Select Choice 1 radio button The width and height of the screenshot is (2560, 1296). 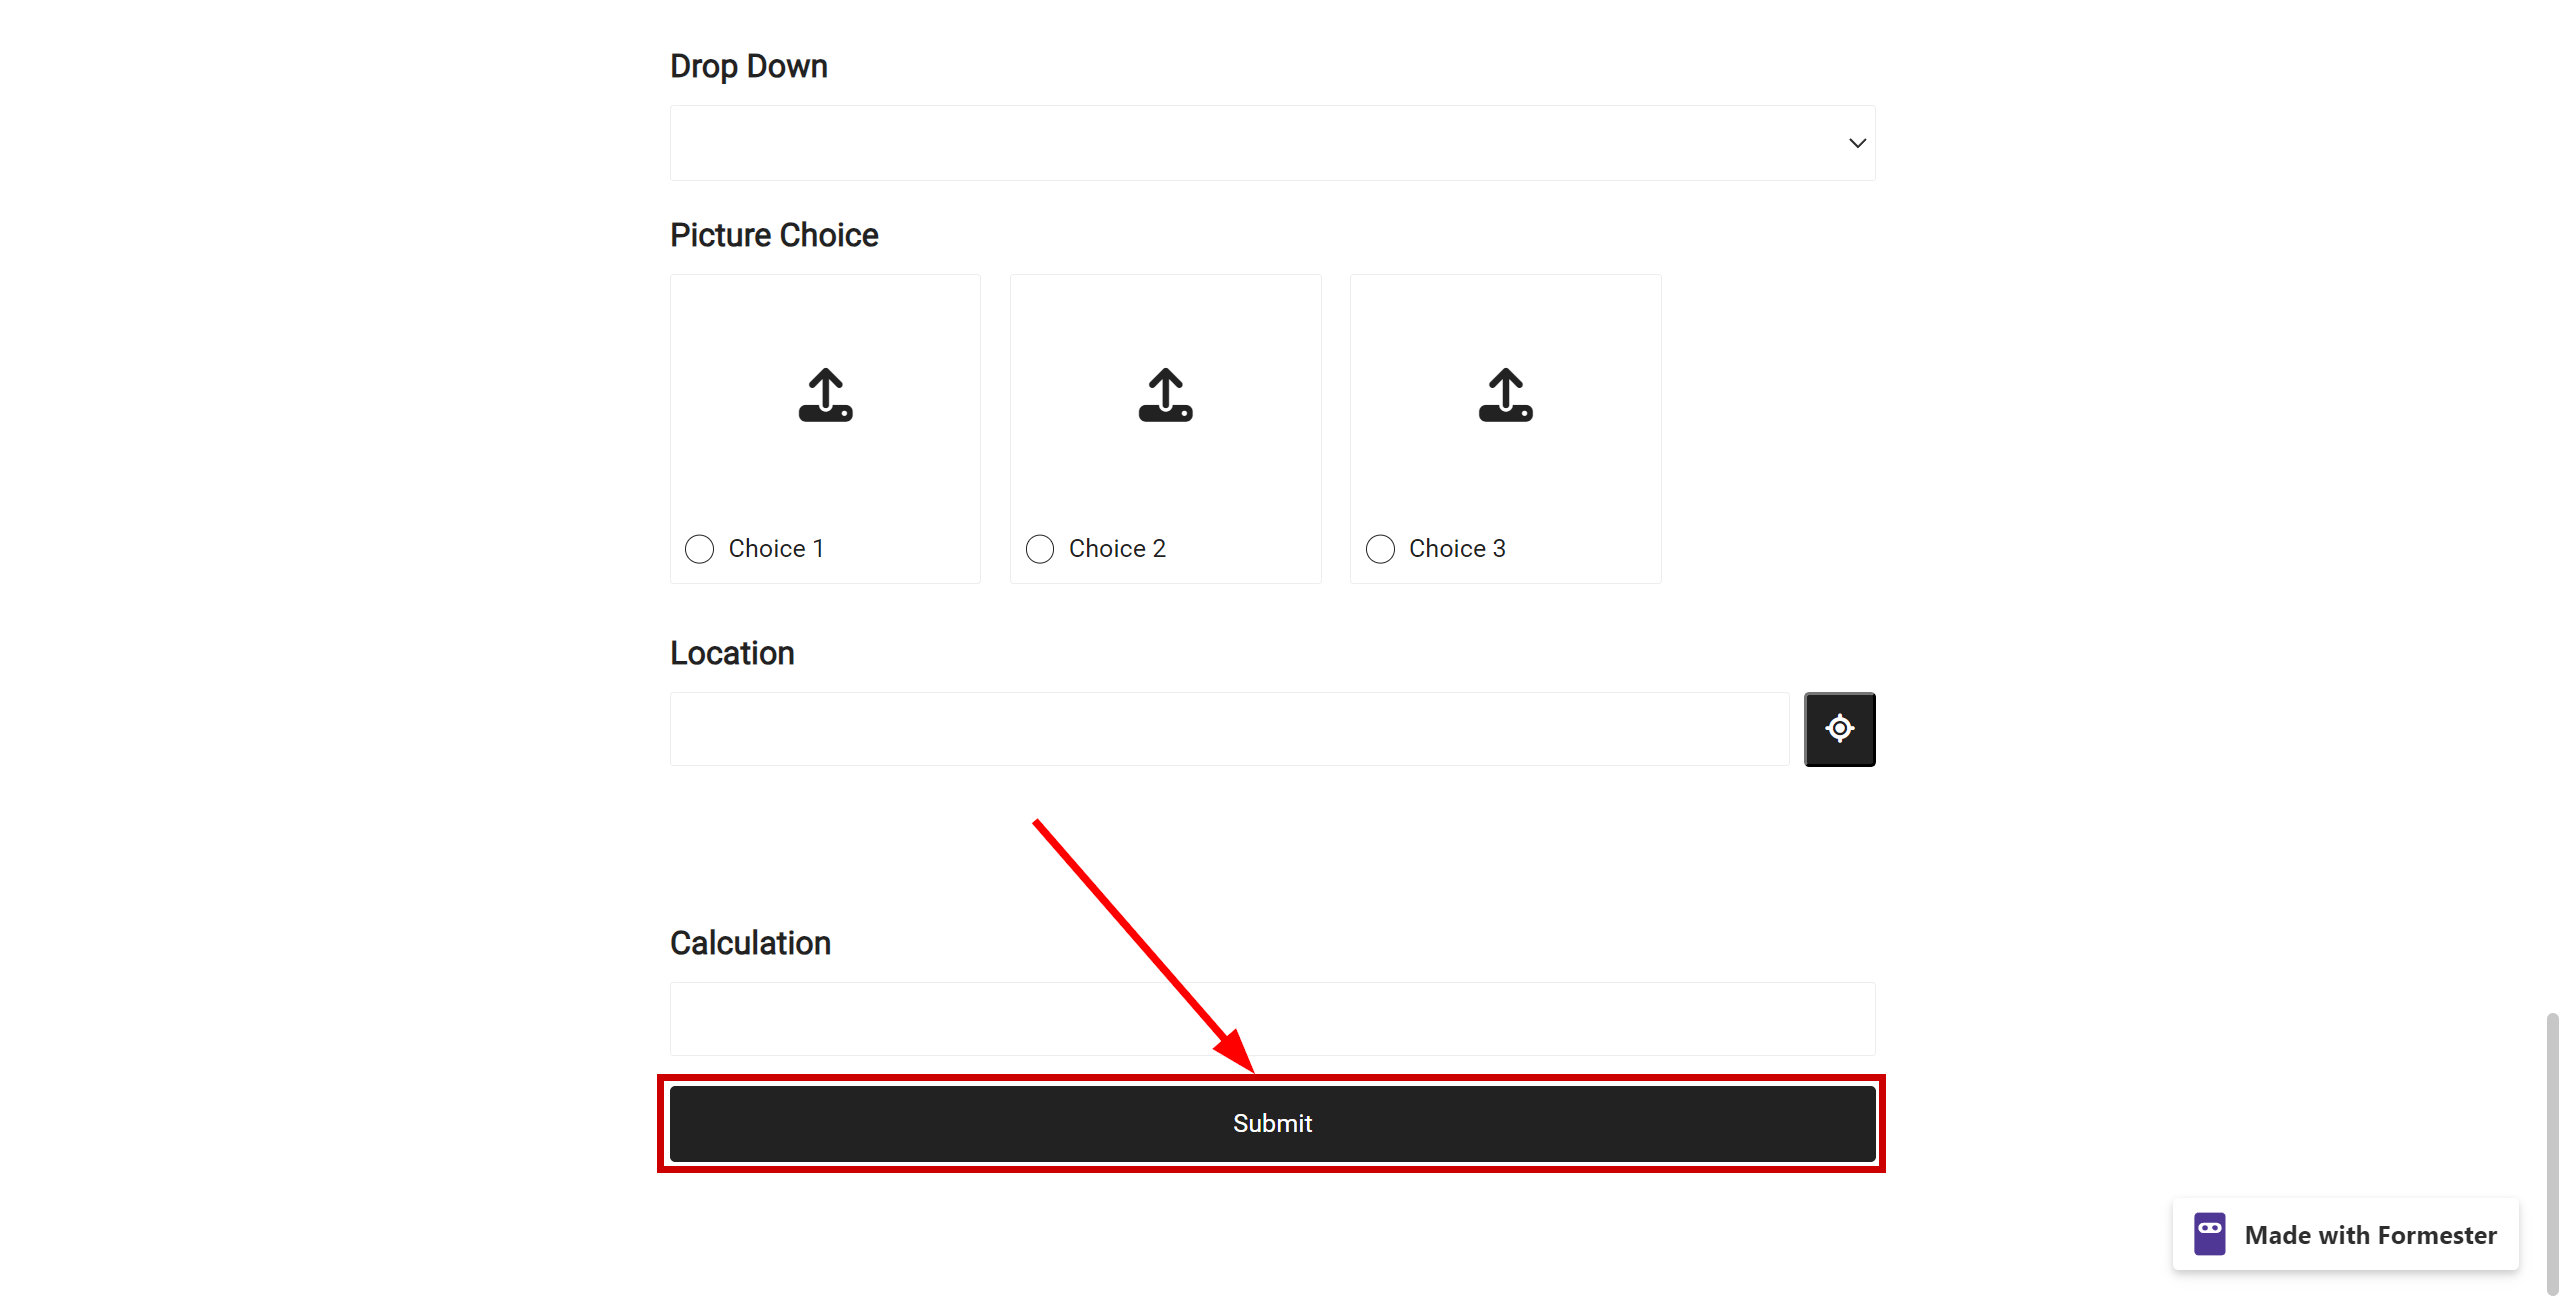click(x=701, y=549)
